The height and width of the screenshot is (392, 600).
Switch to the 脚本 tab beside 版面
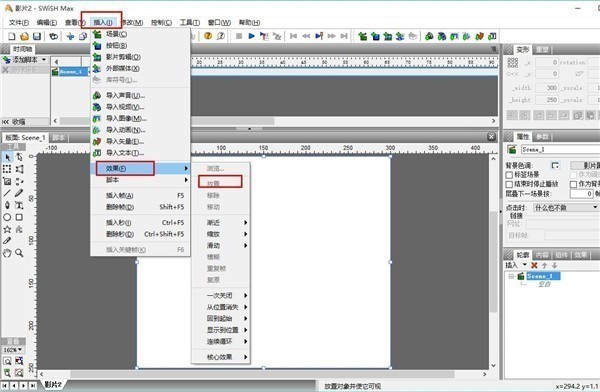tap(59, 137)
